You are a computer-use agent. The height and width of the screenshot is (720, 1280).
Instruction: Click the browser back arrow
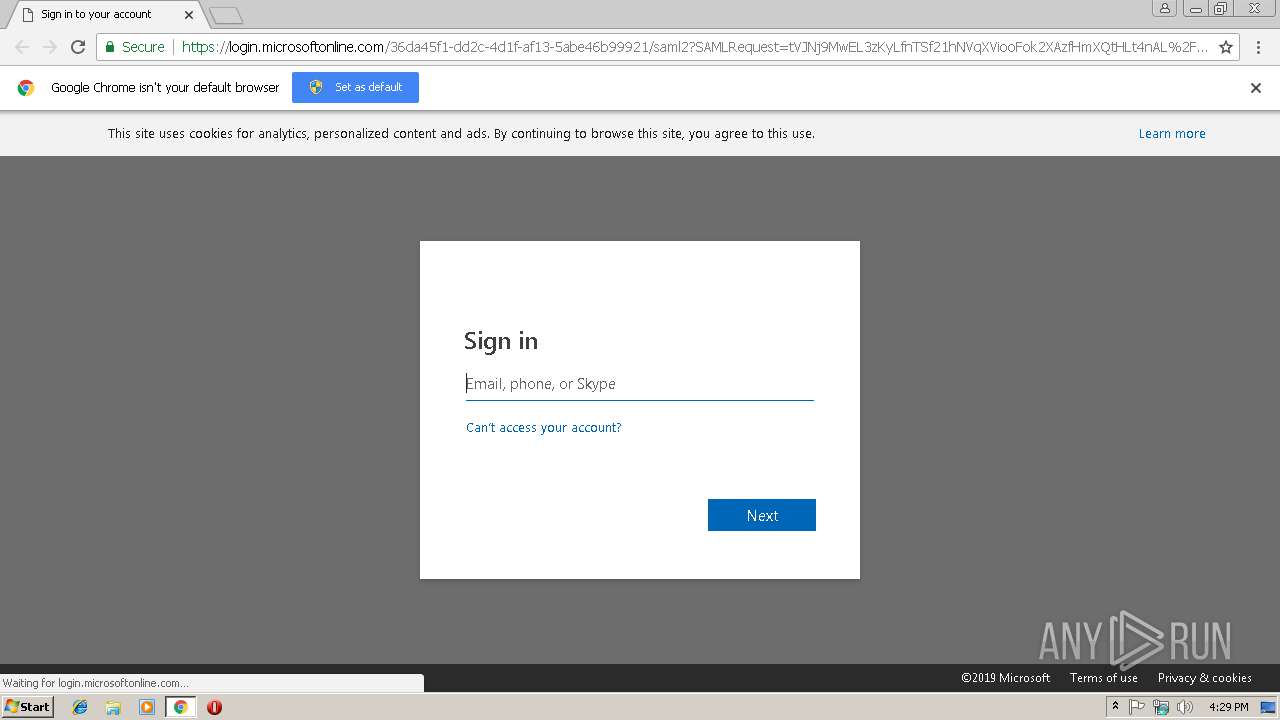(x=22, y=47)
